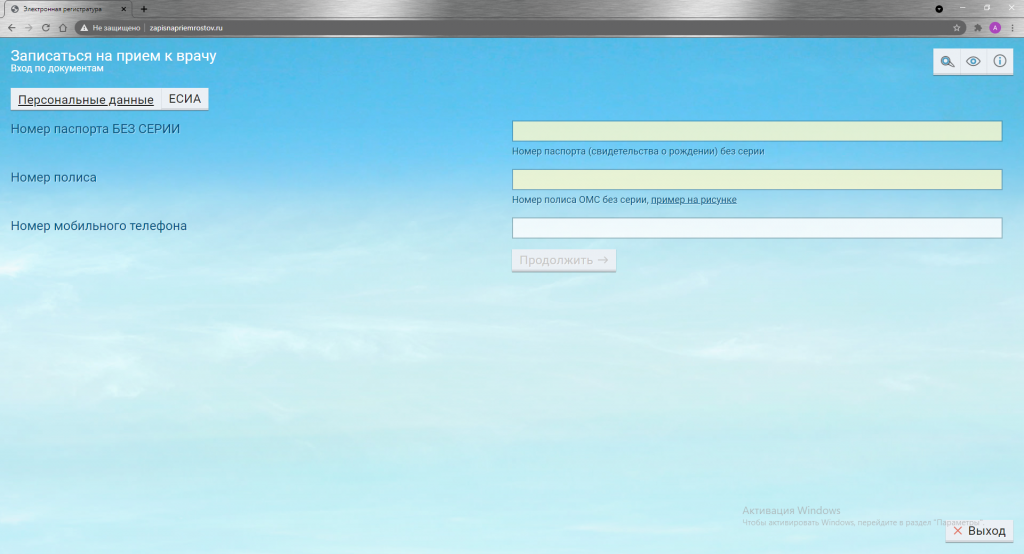
Task: Reload the page with refresh icon
Action: click(45, 28)
